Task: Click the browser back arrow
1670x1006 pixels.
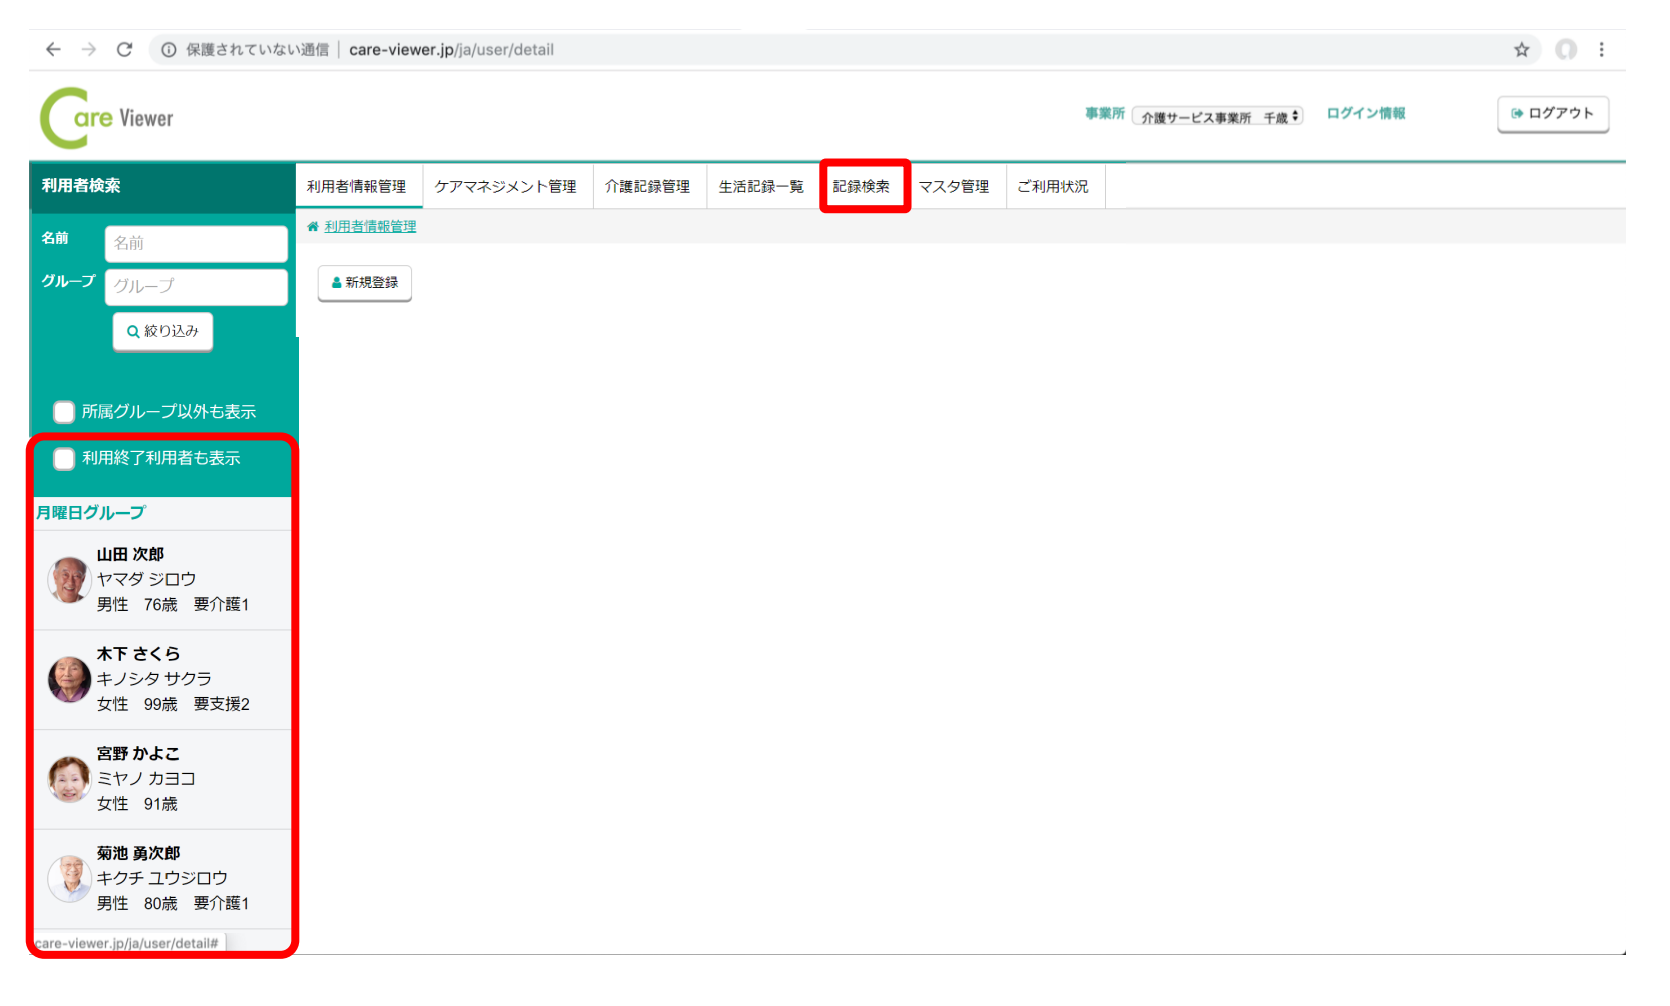Action: pyautogui.click(x=53, y=49)
